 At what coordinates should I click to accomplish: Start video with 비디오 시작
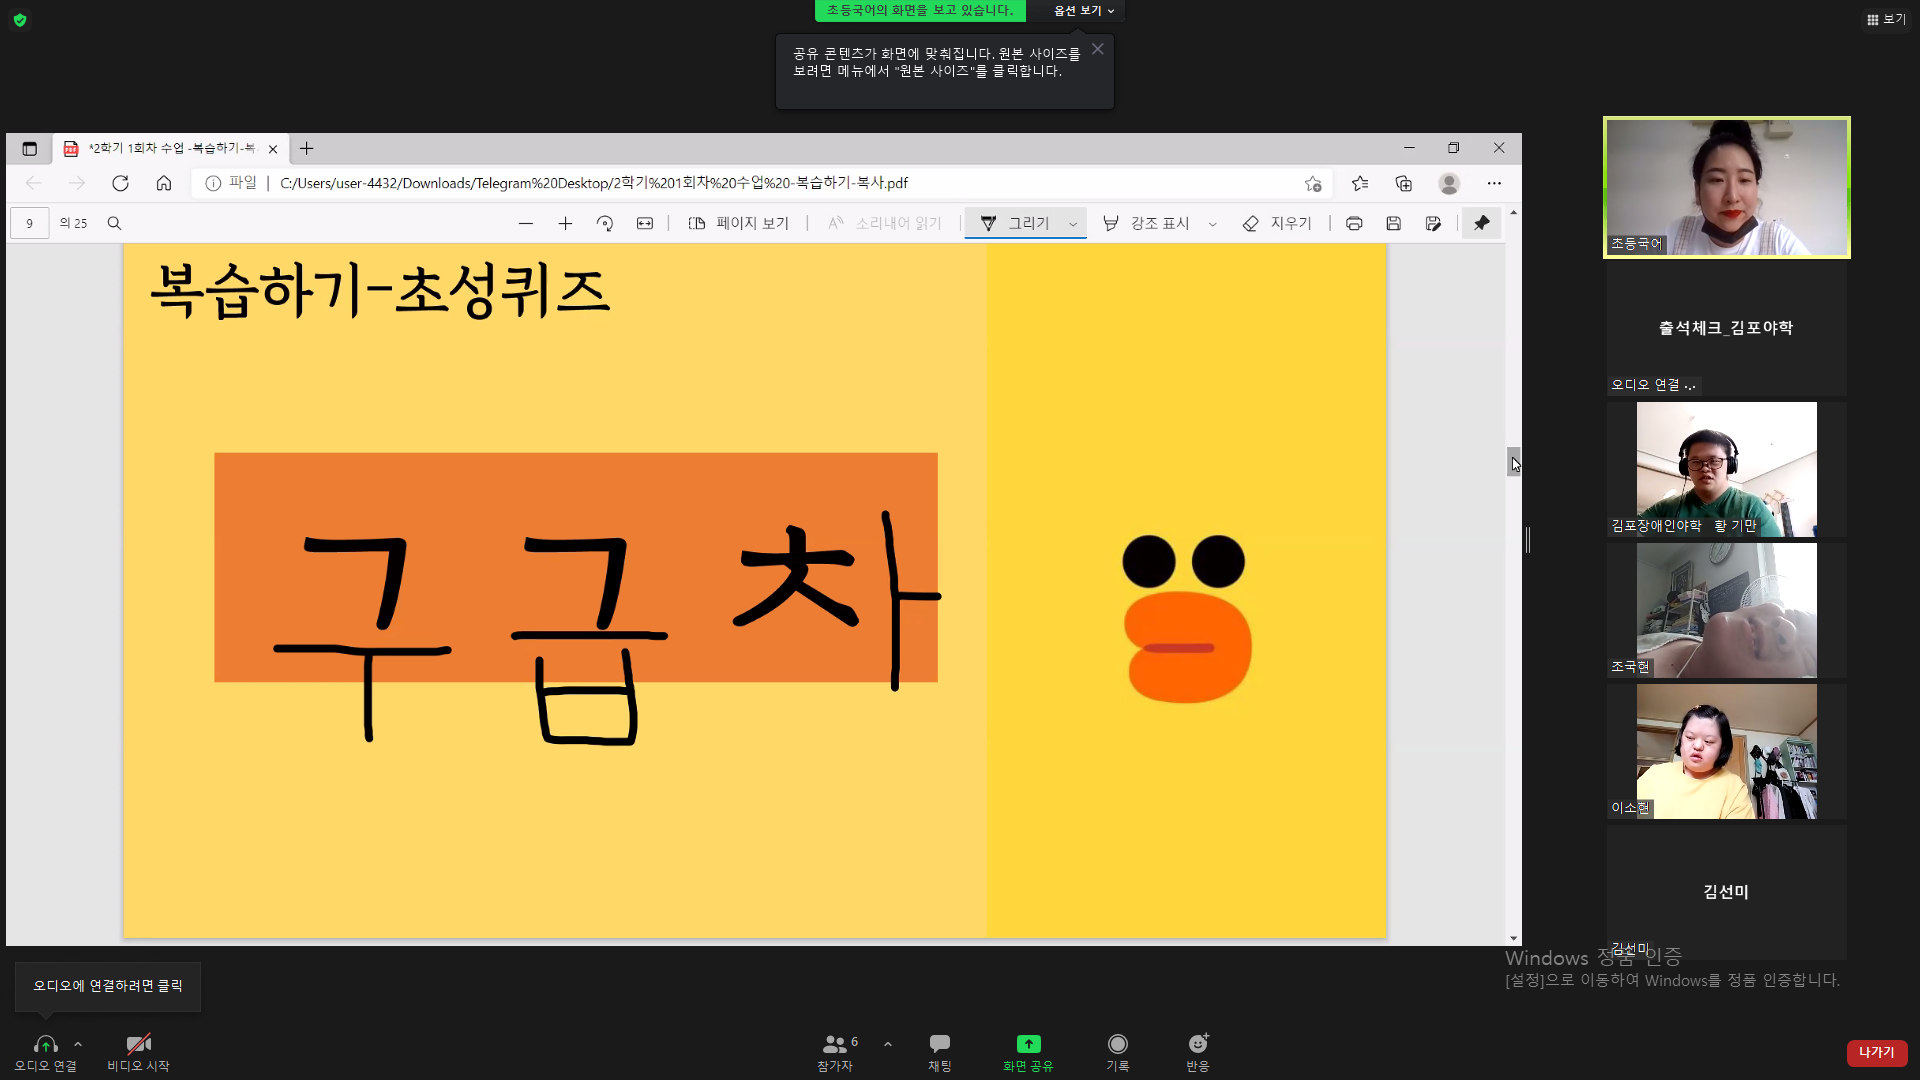tap(138, 1053)
